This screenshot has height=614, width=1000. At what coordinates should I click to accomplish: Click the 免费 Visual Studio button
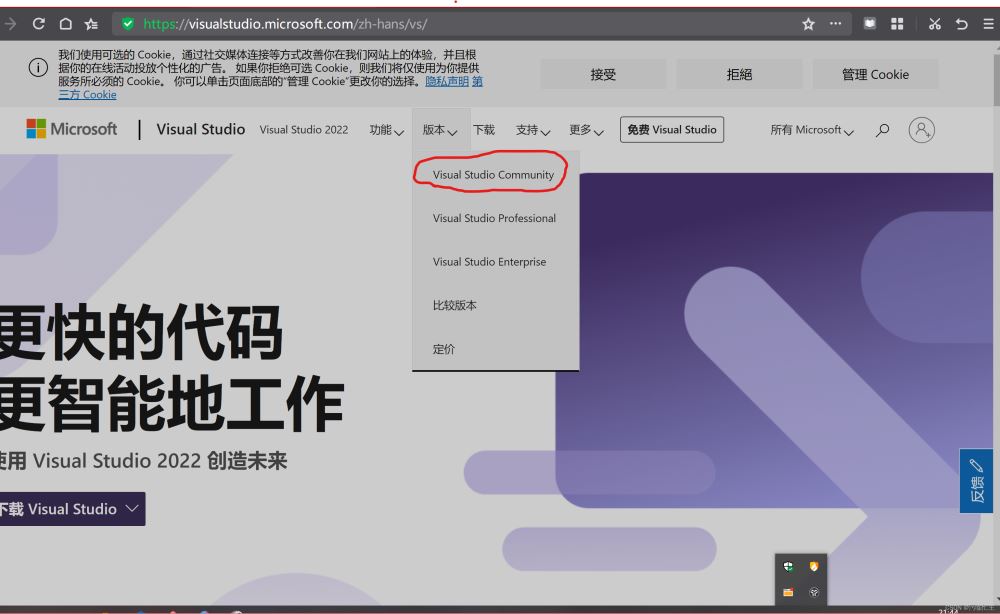point(672,130)
